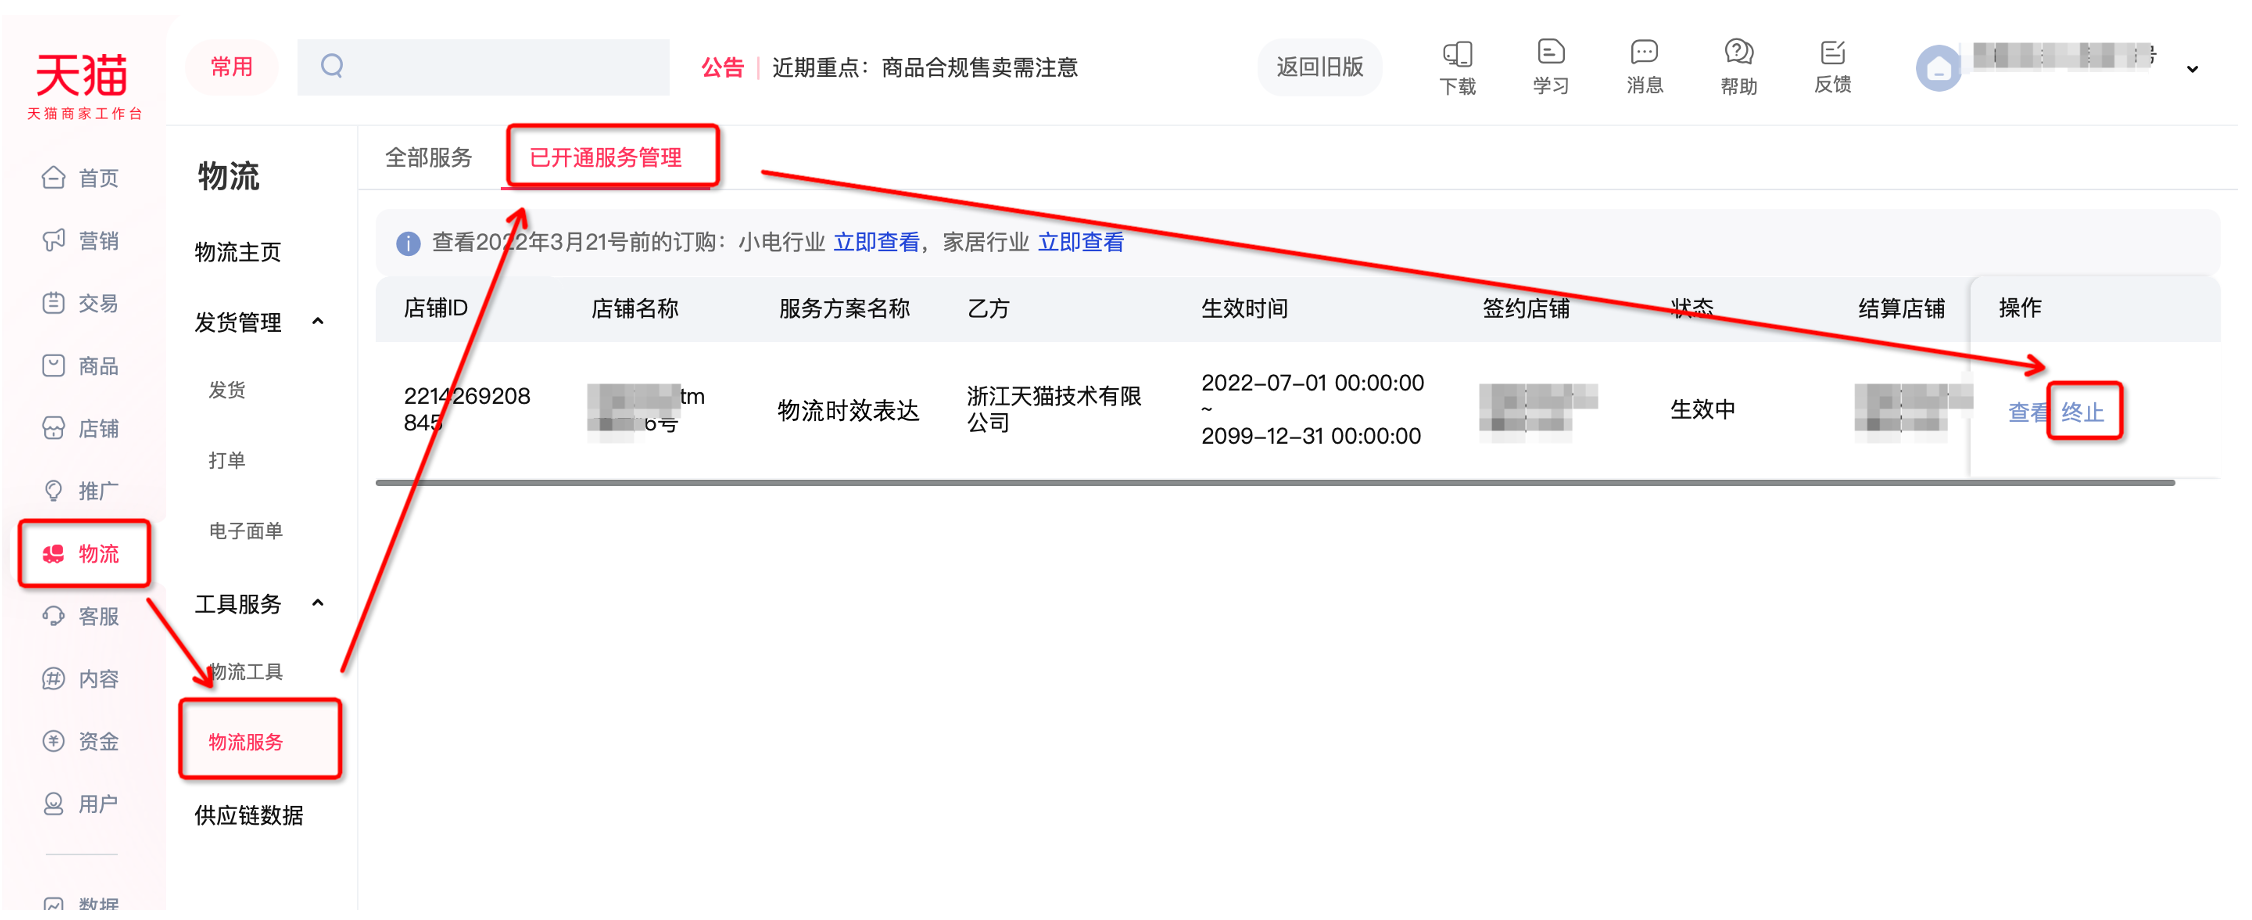2252x920 pixels.
Task: Click the 2022-07-01 00:00:00 effective date
Action: (x=1312, y=383)
